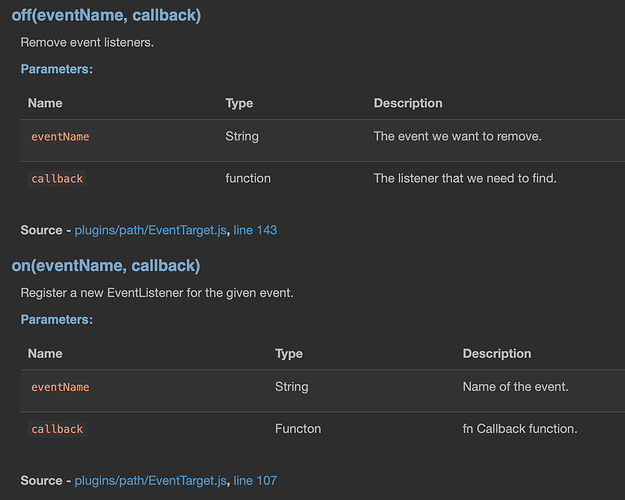Image resolution: width=625 pixels, height=500 pixels.
Task: Open the "line 107" source link
Action: pyautogui.click(x=255, y=480)
